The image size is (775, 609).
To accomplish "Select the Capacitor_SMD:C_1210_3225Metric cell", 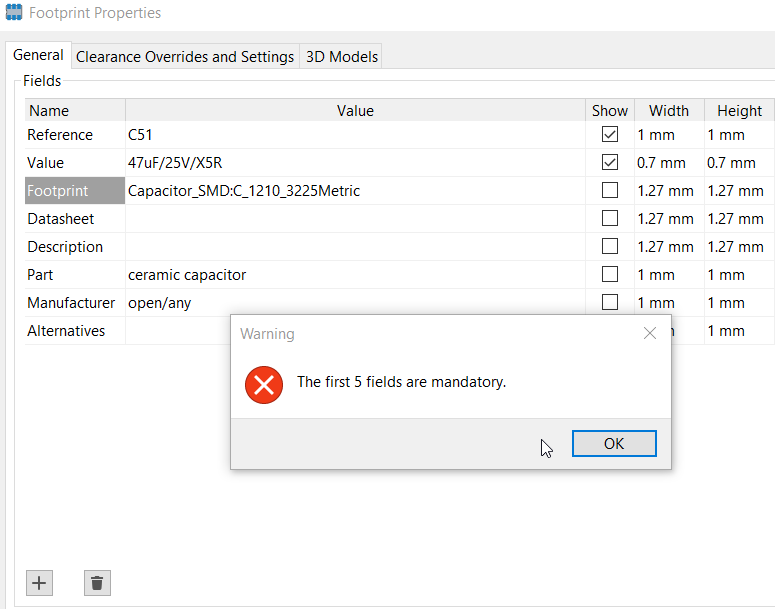I will pyautogui.click(x=355, y=191).
